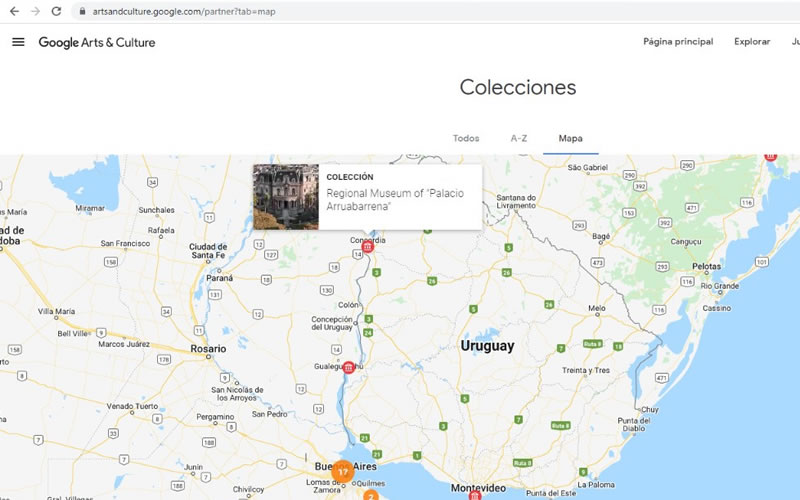Click the Bell Ville label
Viewport: 800px width, 500px height.
pos(73,333)
